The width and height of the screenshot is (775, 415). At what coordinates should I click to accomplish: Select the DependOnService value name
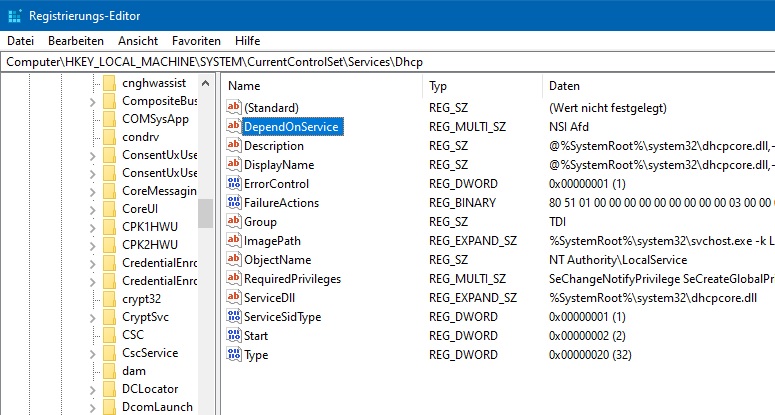point(291,126)
